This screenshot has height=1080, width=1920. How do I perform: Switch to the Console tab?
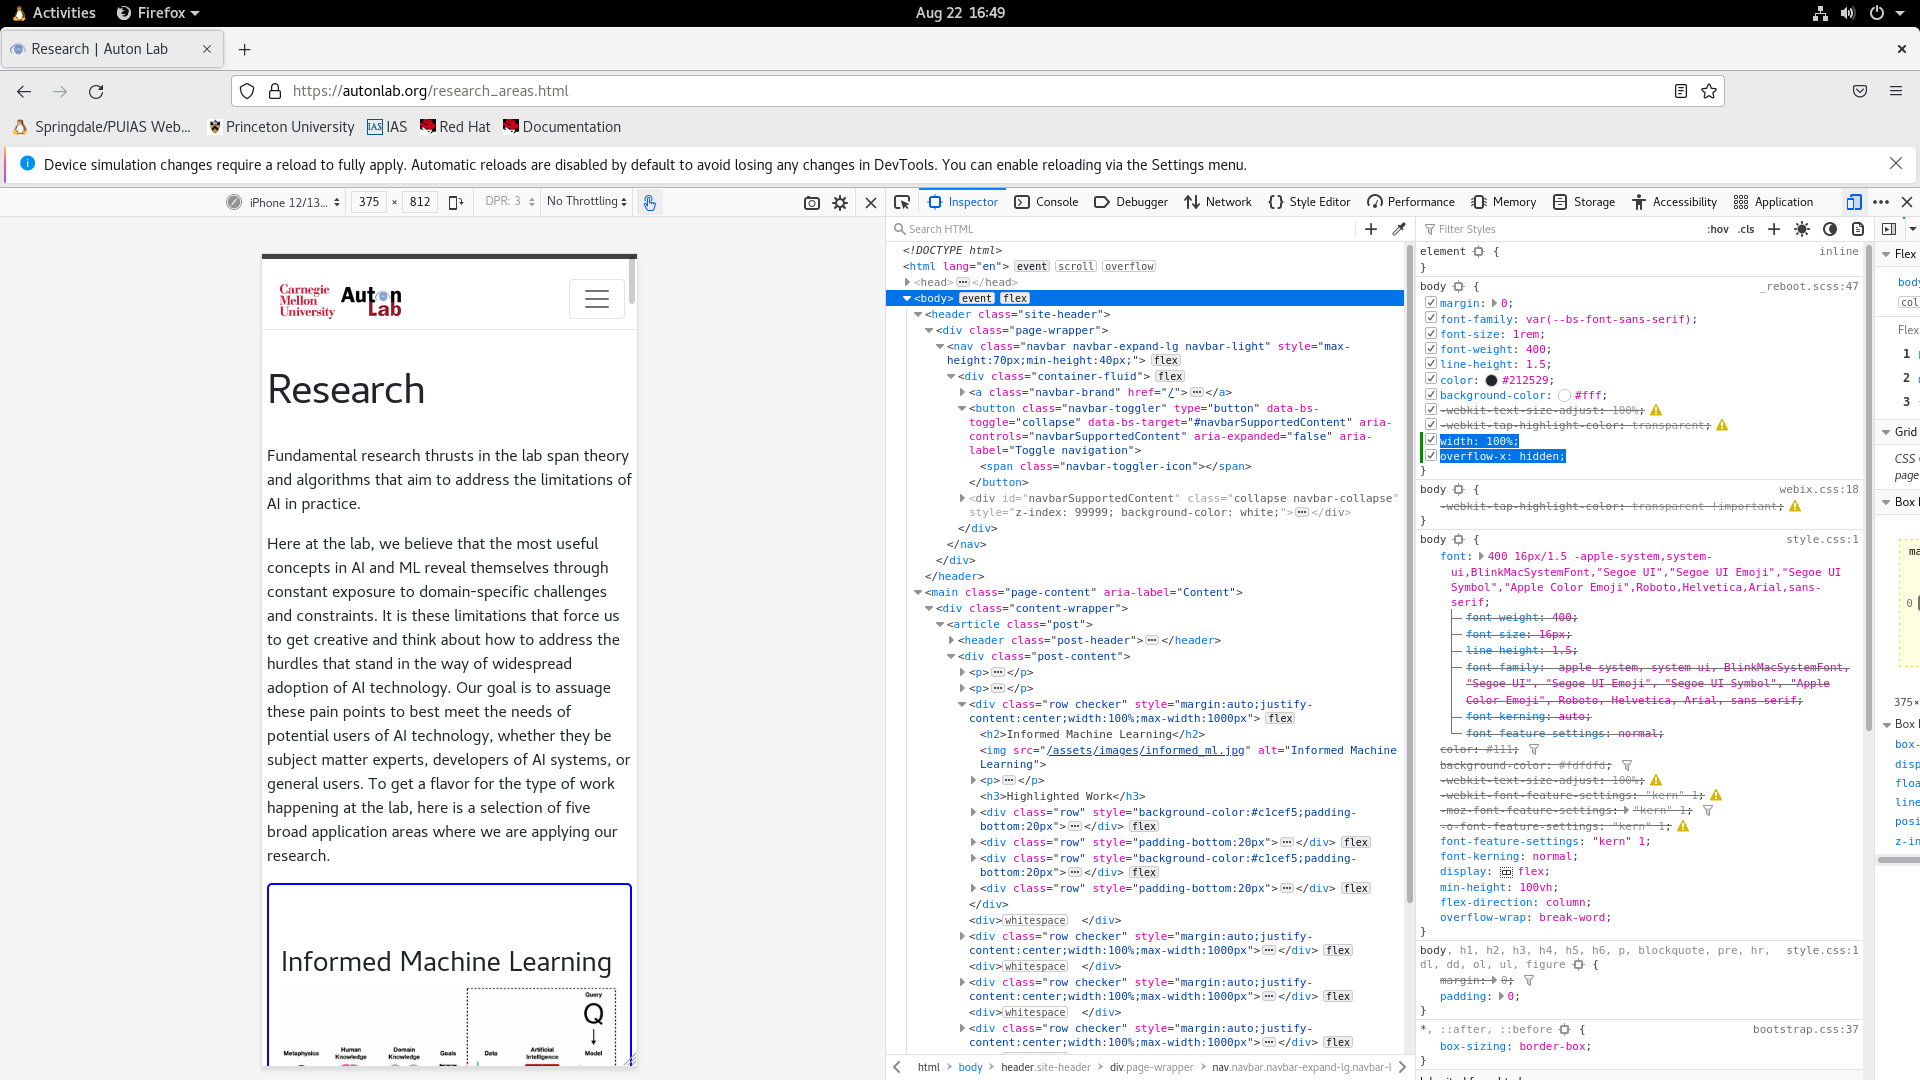pos(1046,202)
